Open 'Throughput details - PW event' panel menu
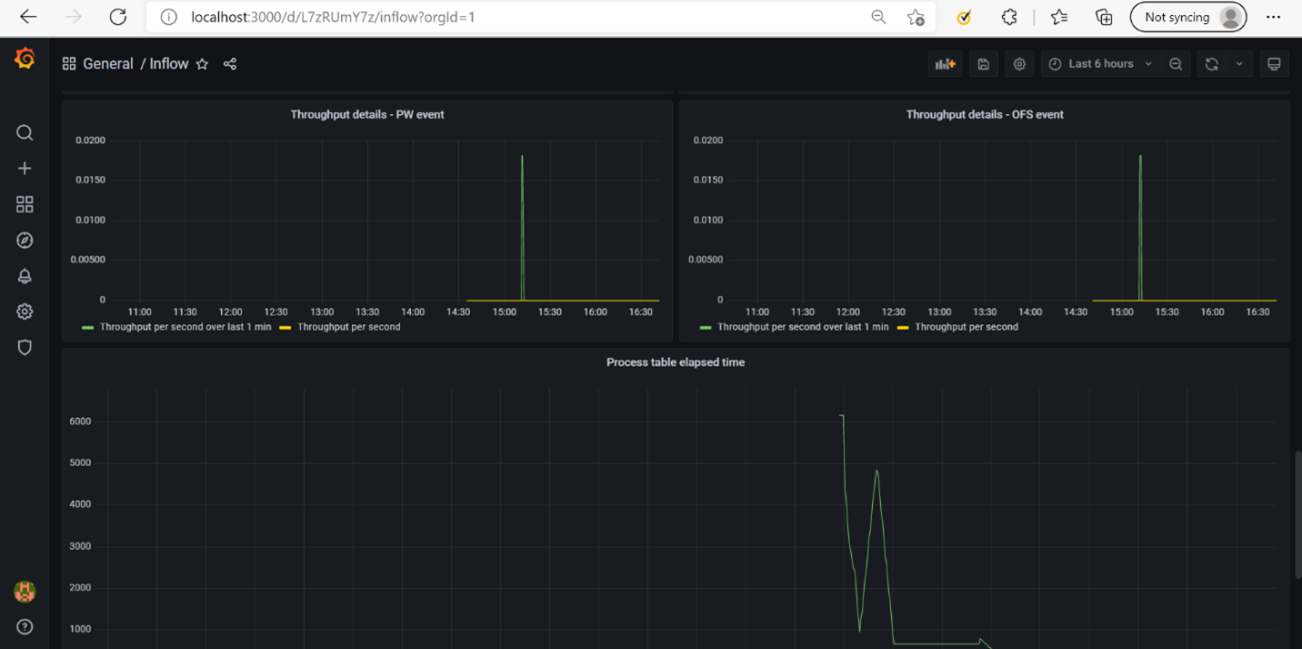The width and height of the screenshot is (1302, 649). [367, 114]
